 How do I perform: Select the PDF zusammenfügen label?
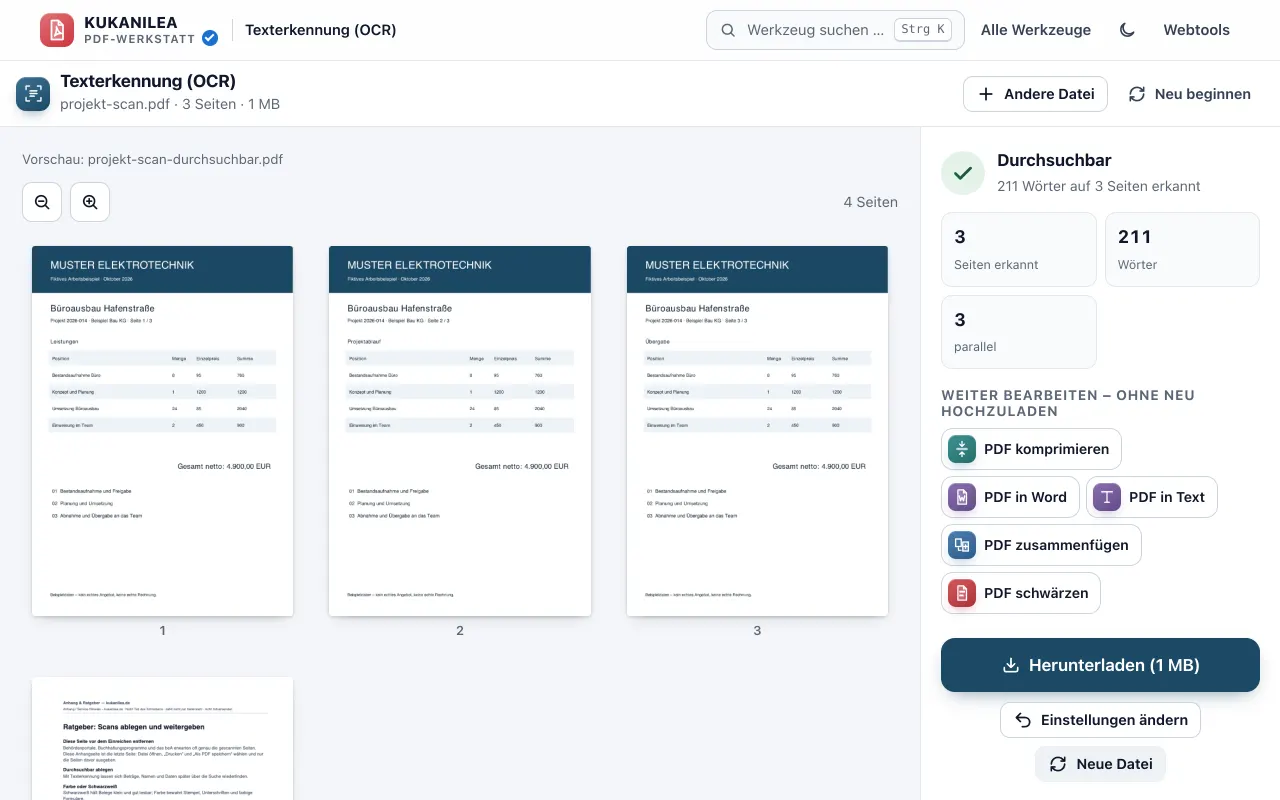pos(1056,545)
